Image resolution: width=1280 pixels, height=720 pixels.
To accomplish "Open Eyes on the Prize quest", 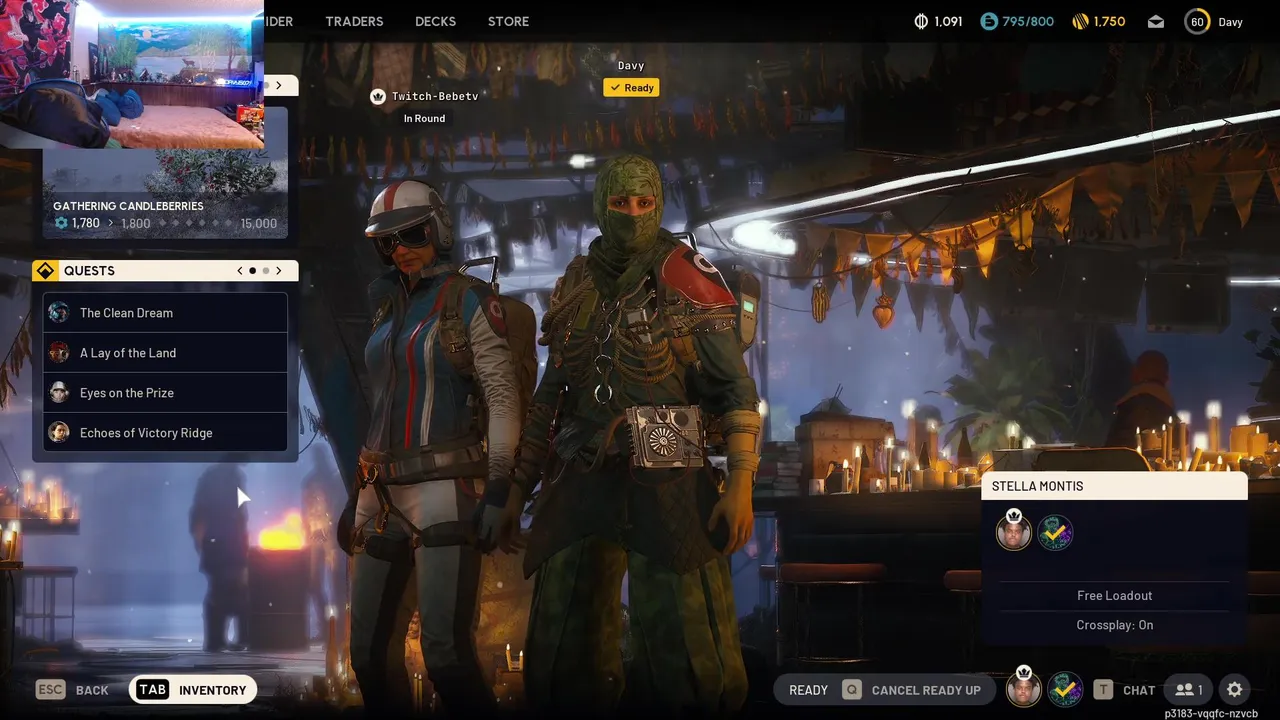I will [x=165, y=393].
